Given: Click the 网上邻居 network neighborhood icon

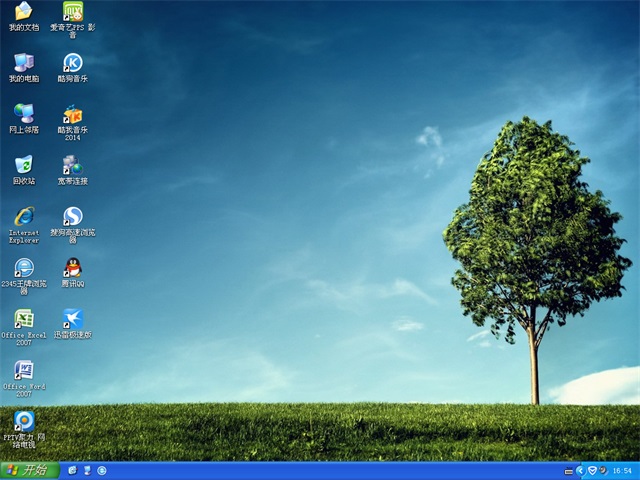Looking at the screenshot, I should click(x=23, y=114).
